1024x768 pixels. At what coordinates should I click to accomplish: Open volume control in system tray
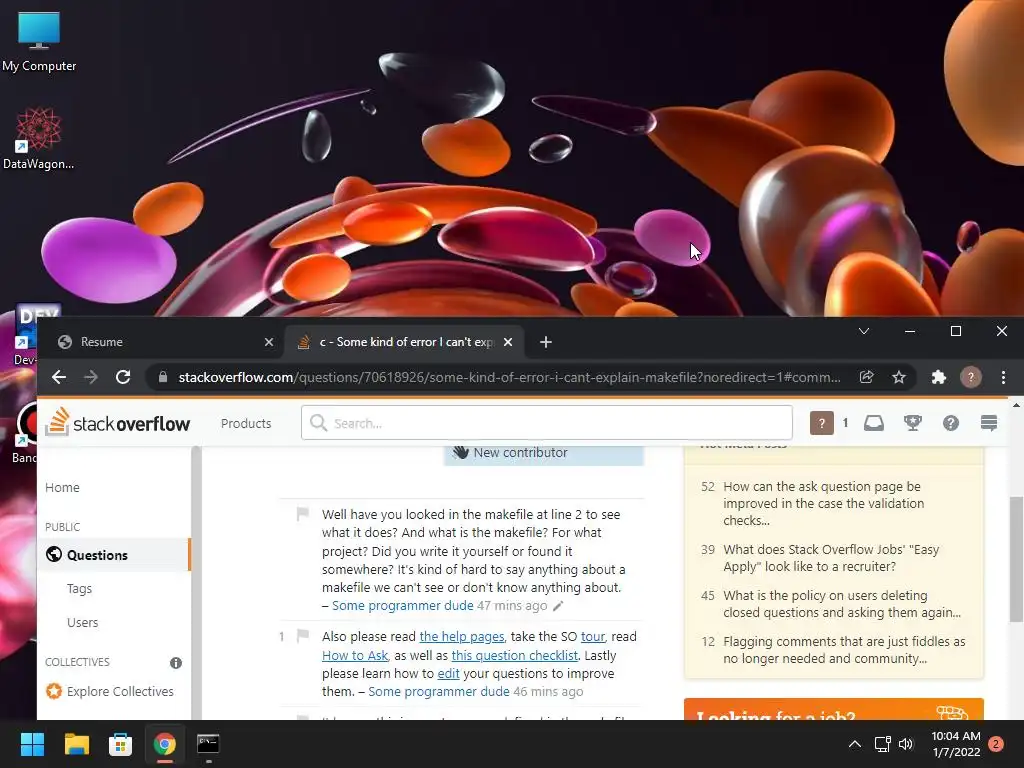pos(906,744)
